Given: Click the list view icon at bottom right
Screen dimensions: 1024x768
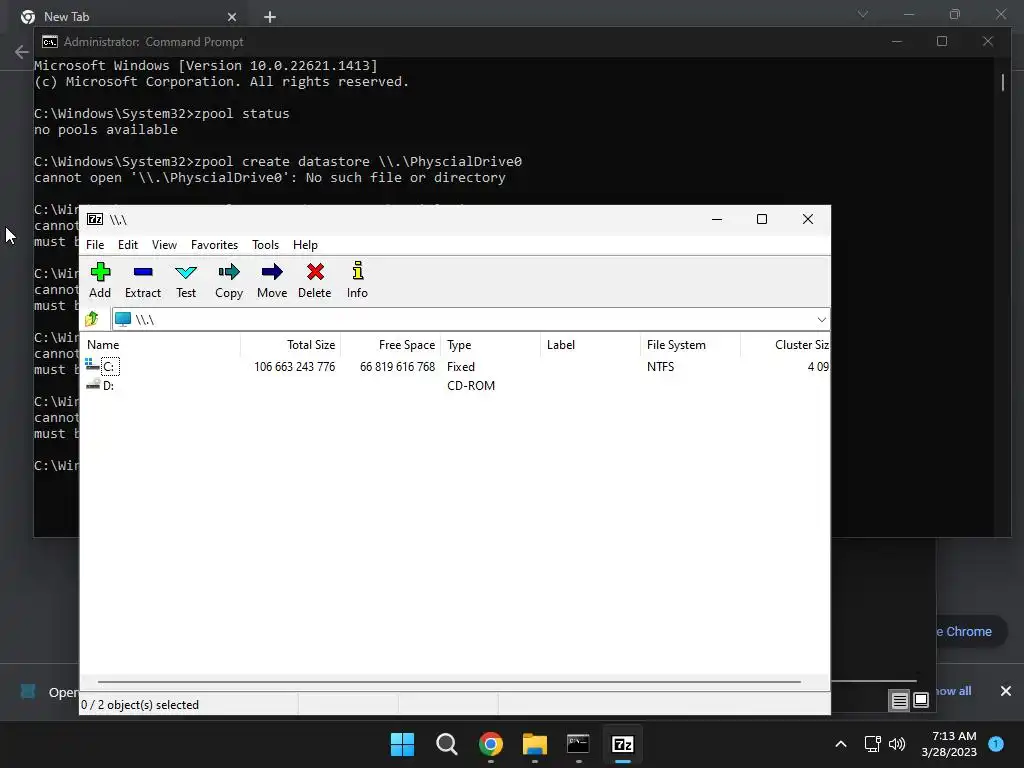Looking at the screenshot, I should tap(899, 701).
